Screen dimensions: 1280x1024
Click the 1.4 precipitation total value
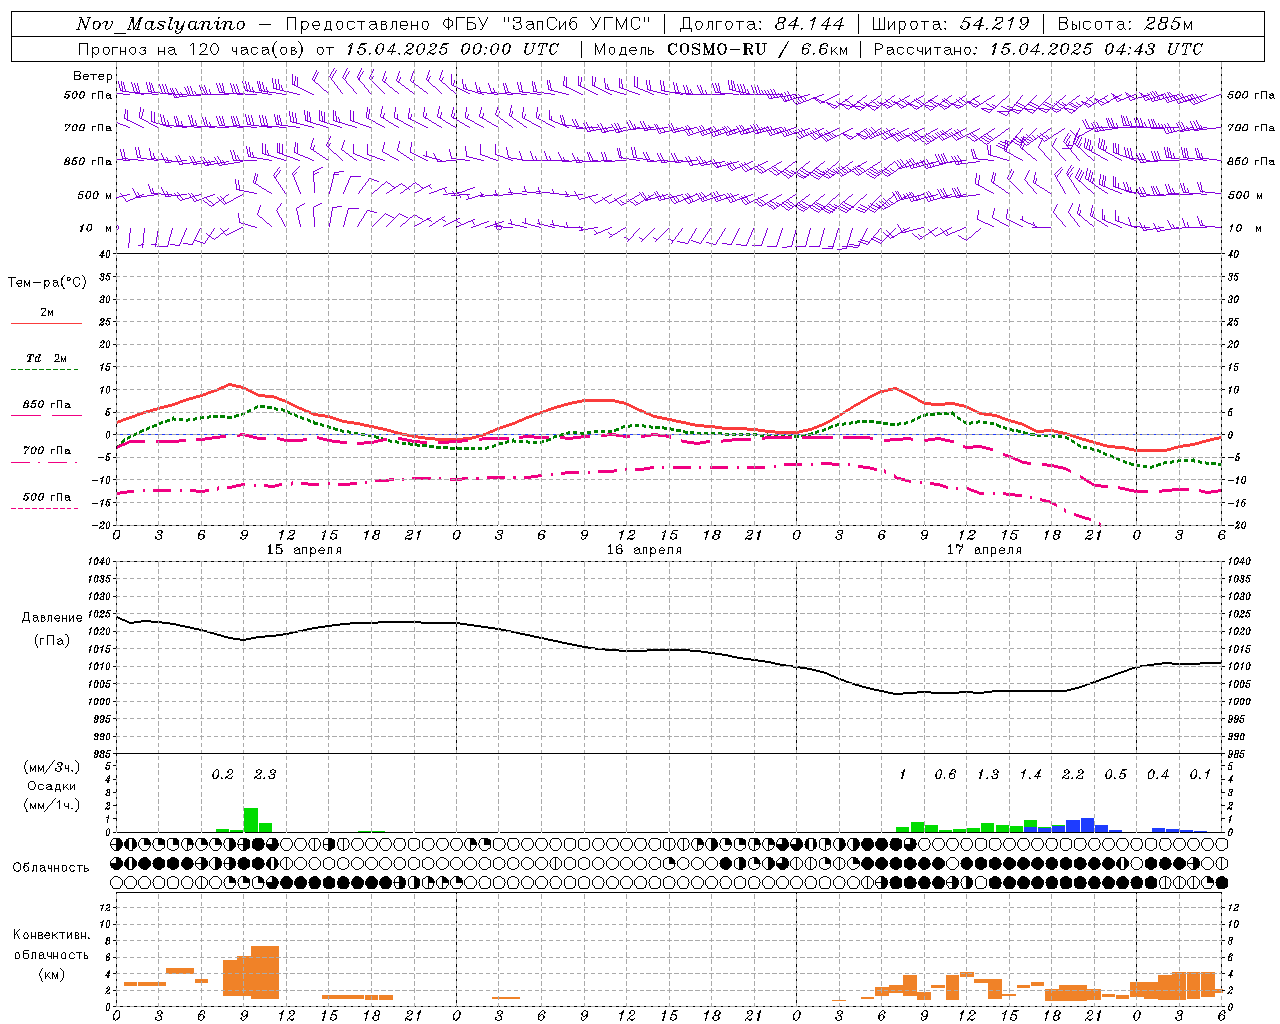pos(1030,775)
